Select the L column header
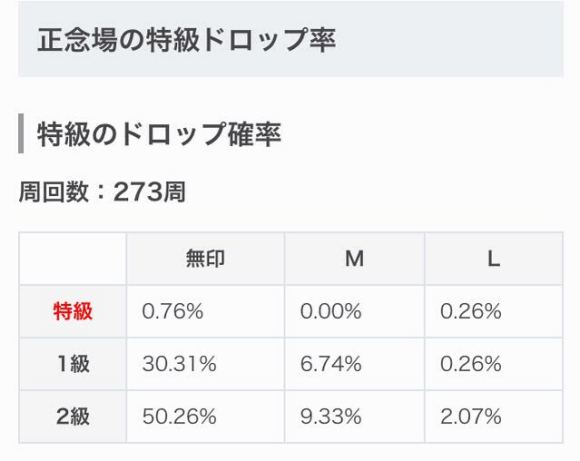 (x=494, y=259)
